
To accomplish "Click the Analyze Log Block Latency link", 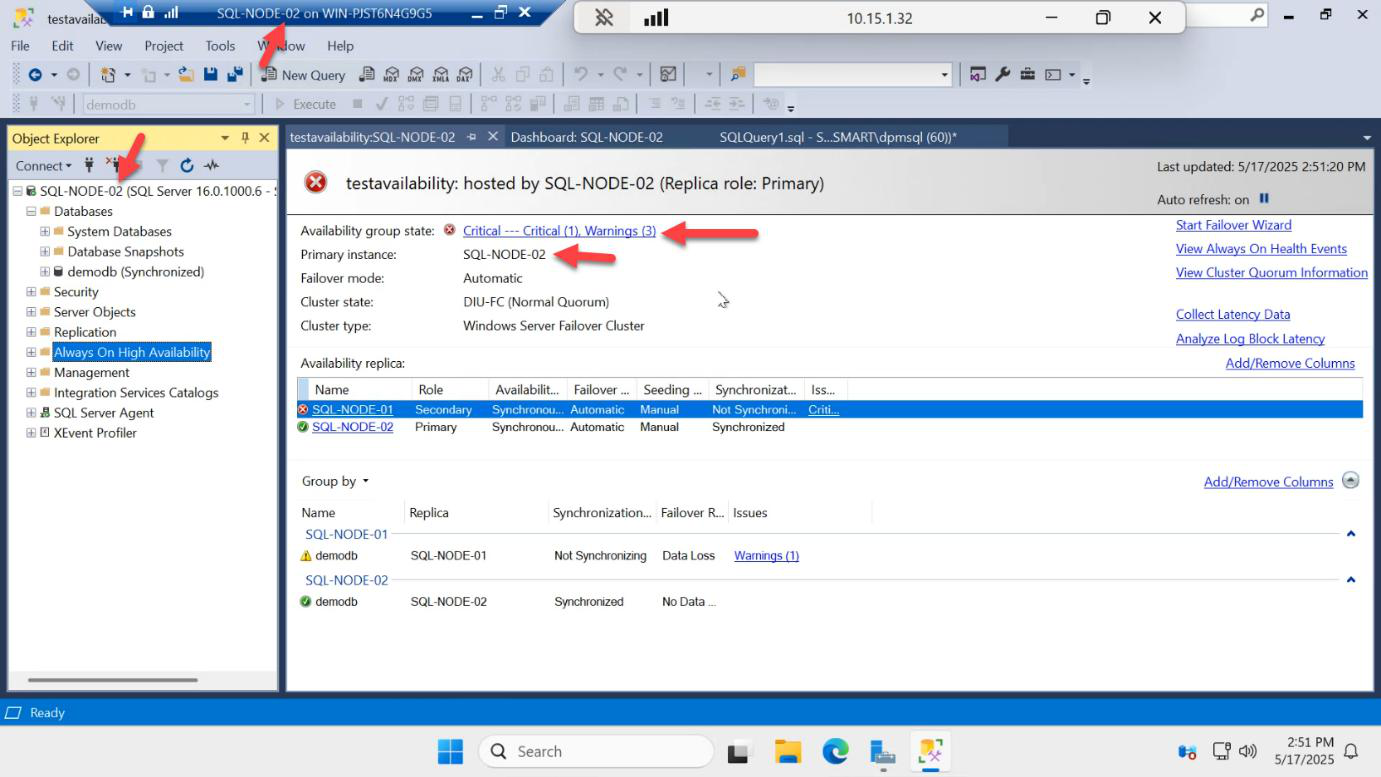I will click(1250, 339).
